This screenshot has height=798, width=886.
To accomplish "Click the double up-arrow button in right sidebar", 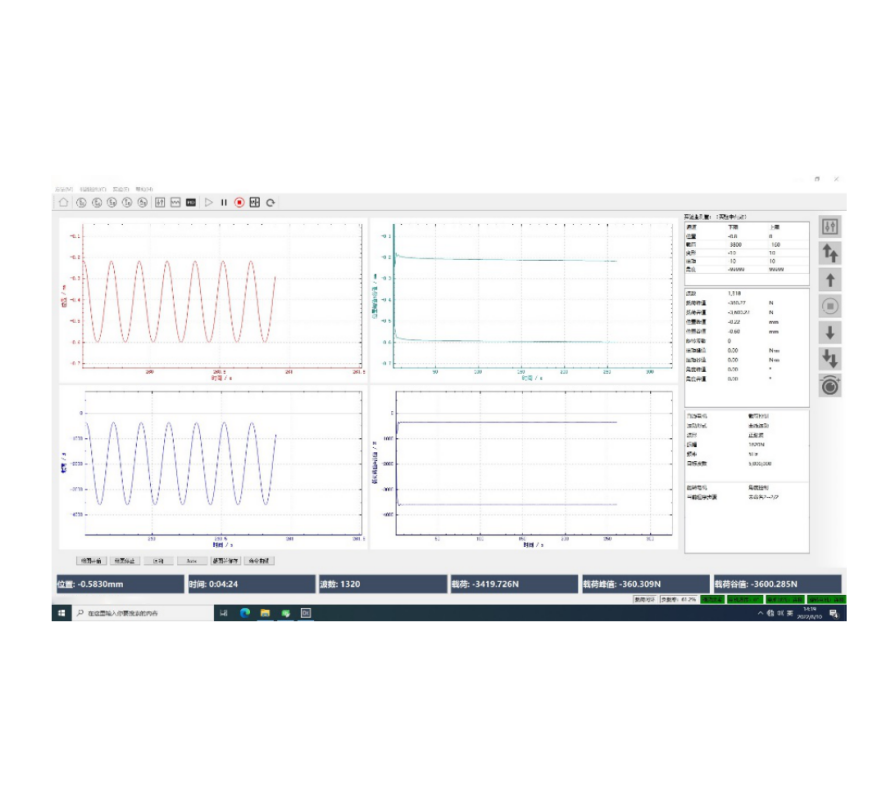I will click(x=830, y=254).
